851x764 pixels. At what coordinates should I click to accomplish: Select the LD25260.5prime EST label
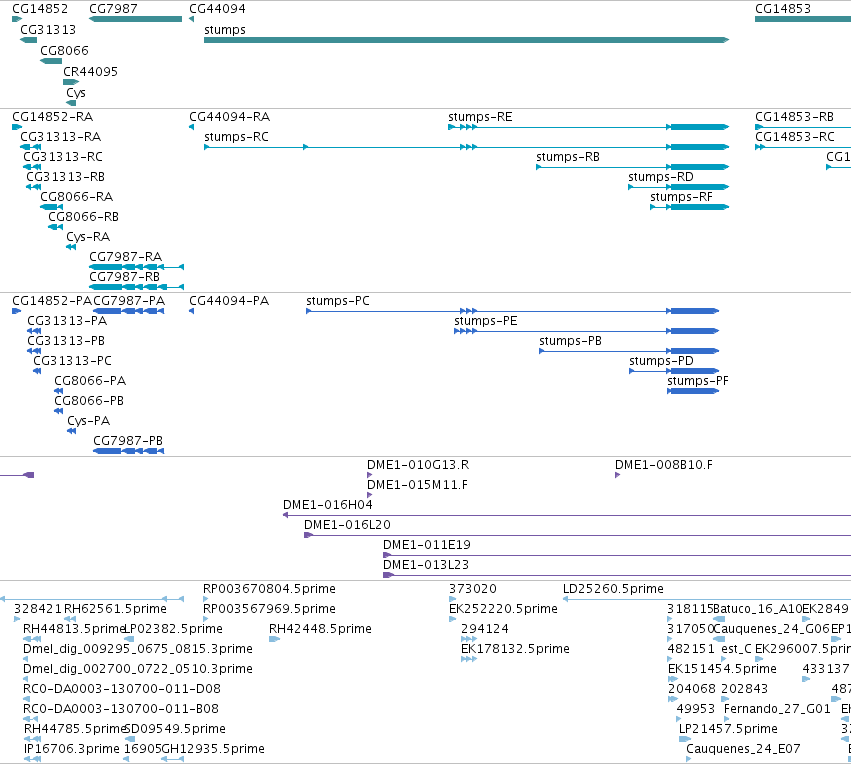pos(613,589)
